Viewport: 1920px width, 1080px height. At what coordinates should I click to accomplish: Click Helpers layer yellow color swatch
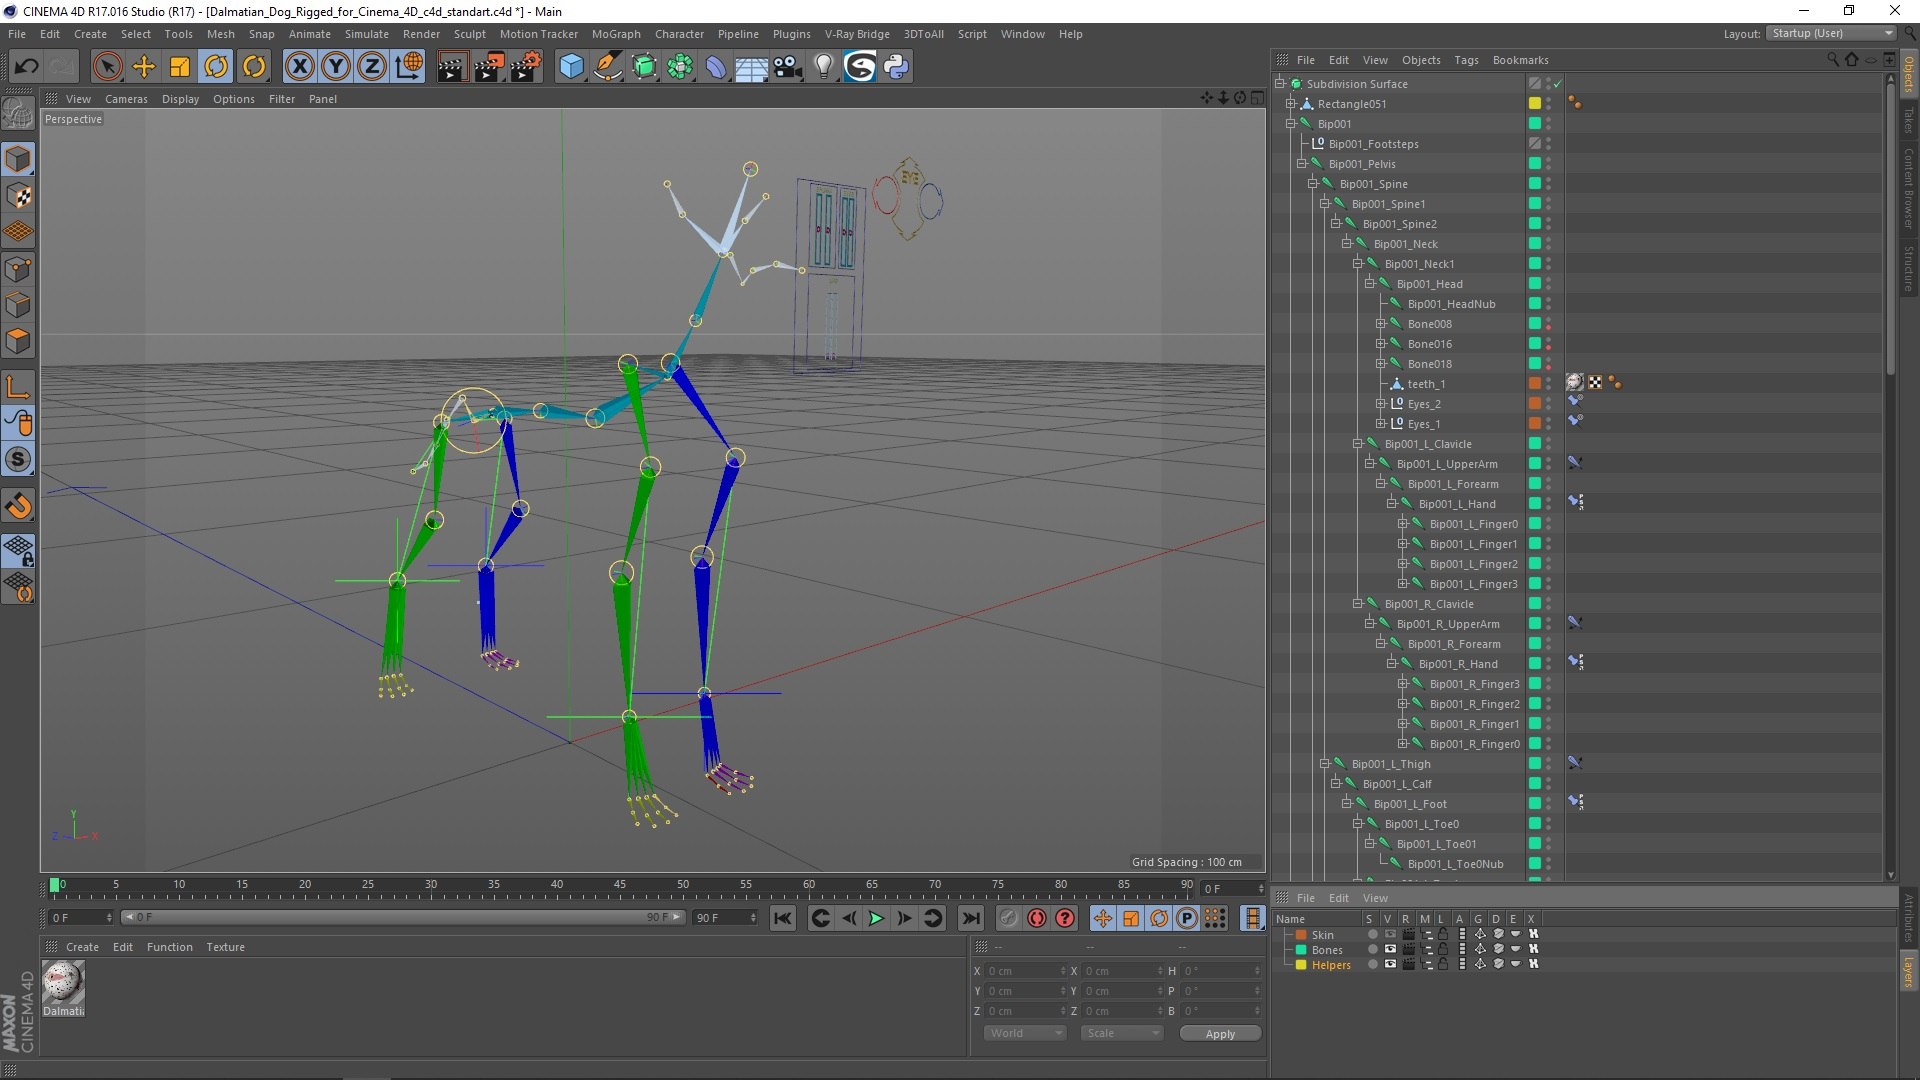[1301, 965]
